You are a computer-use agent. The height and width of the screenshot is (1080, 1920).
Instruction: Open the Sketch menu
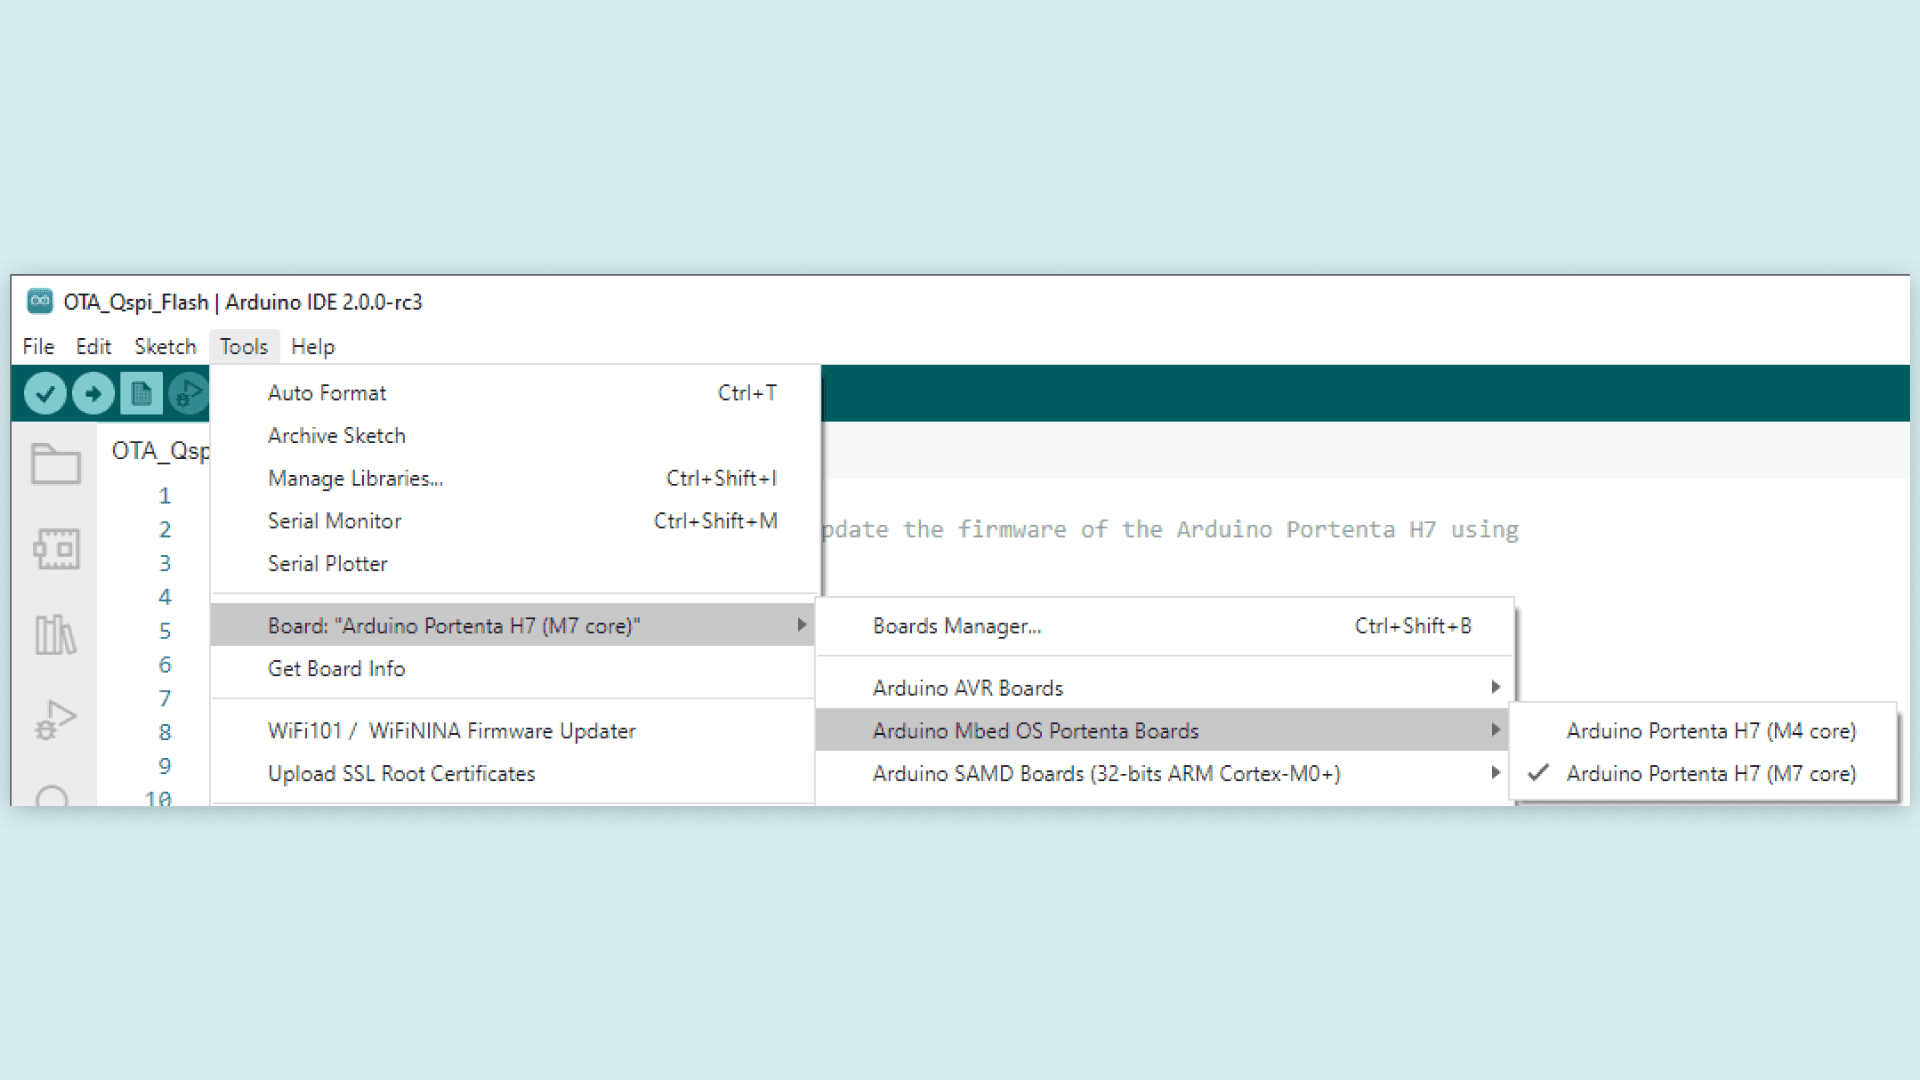(x=165, y=346)
